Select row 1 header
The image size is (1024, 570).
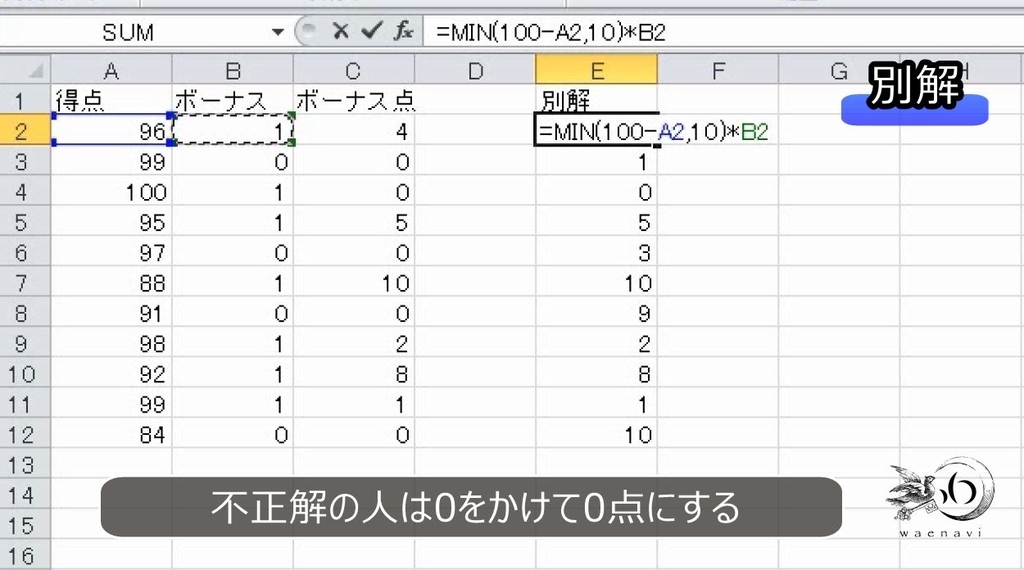25,100
